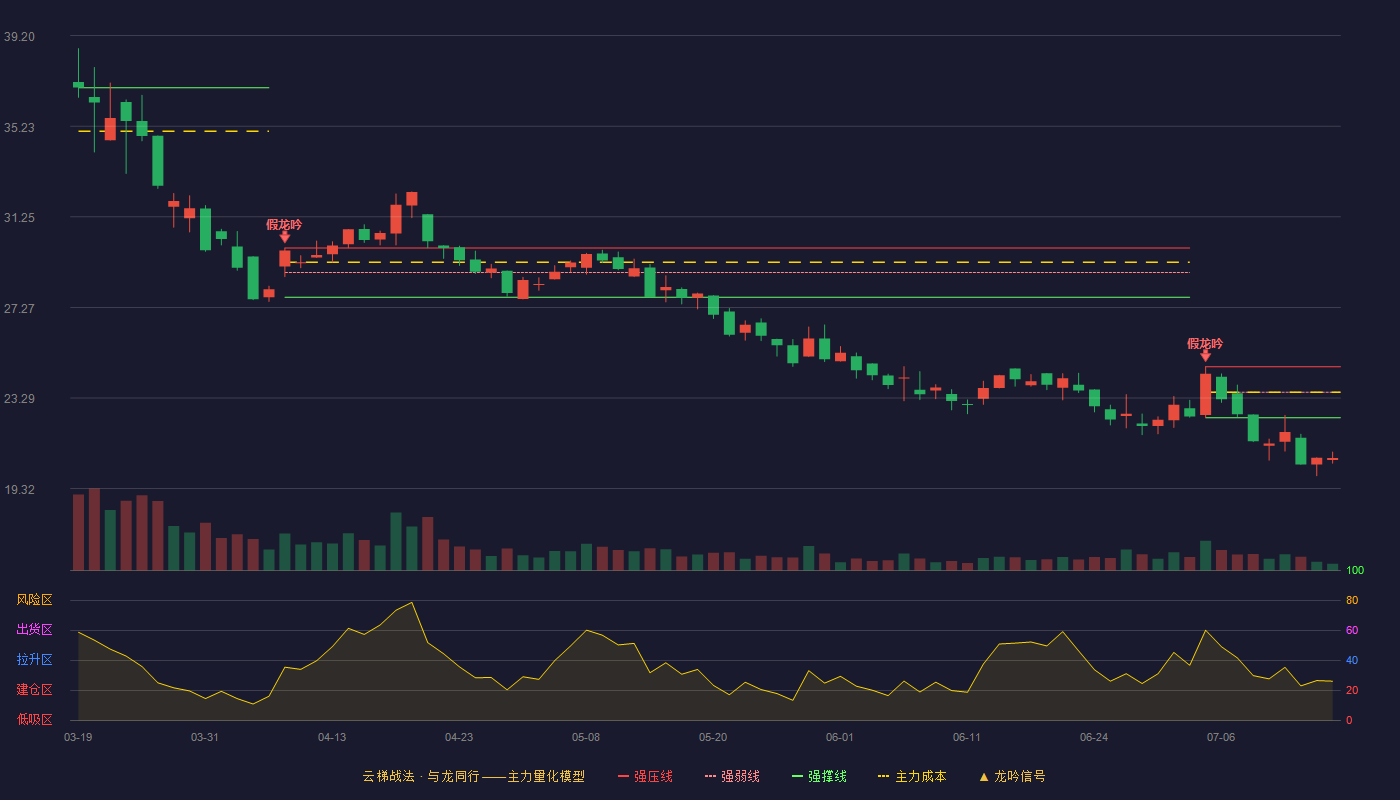The image size is (1400, 800).
Task: Click the 04-23 date label
Action: [x=459, y=737]
